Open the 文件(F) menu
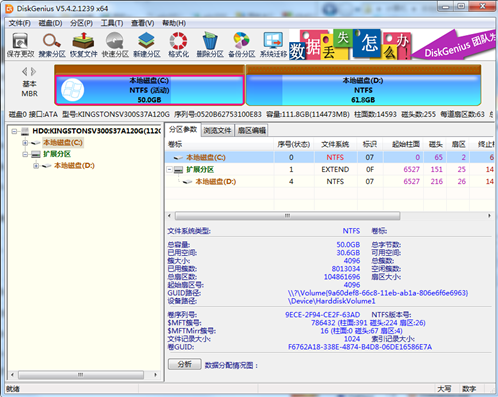This screenshot has width=498, height=397. tap(20, 23)
